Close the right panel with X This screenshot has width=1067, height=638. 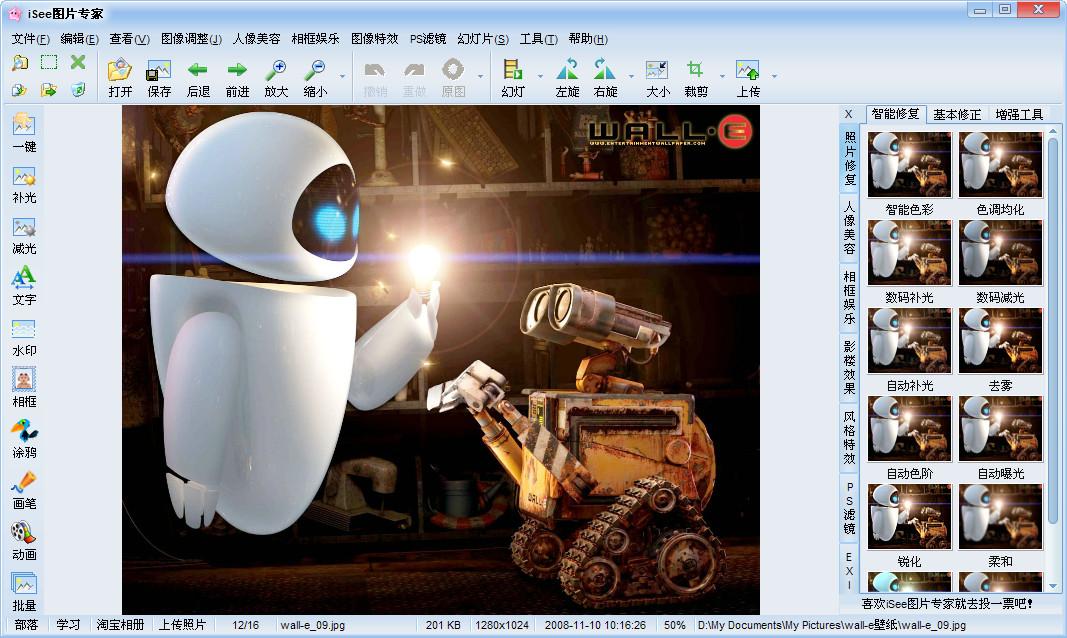pos(849,114)
